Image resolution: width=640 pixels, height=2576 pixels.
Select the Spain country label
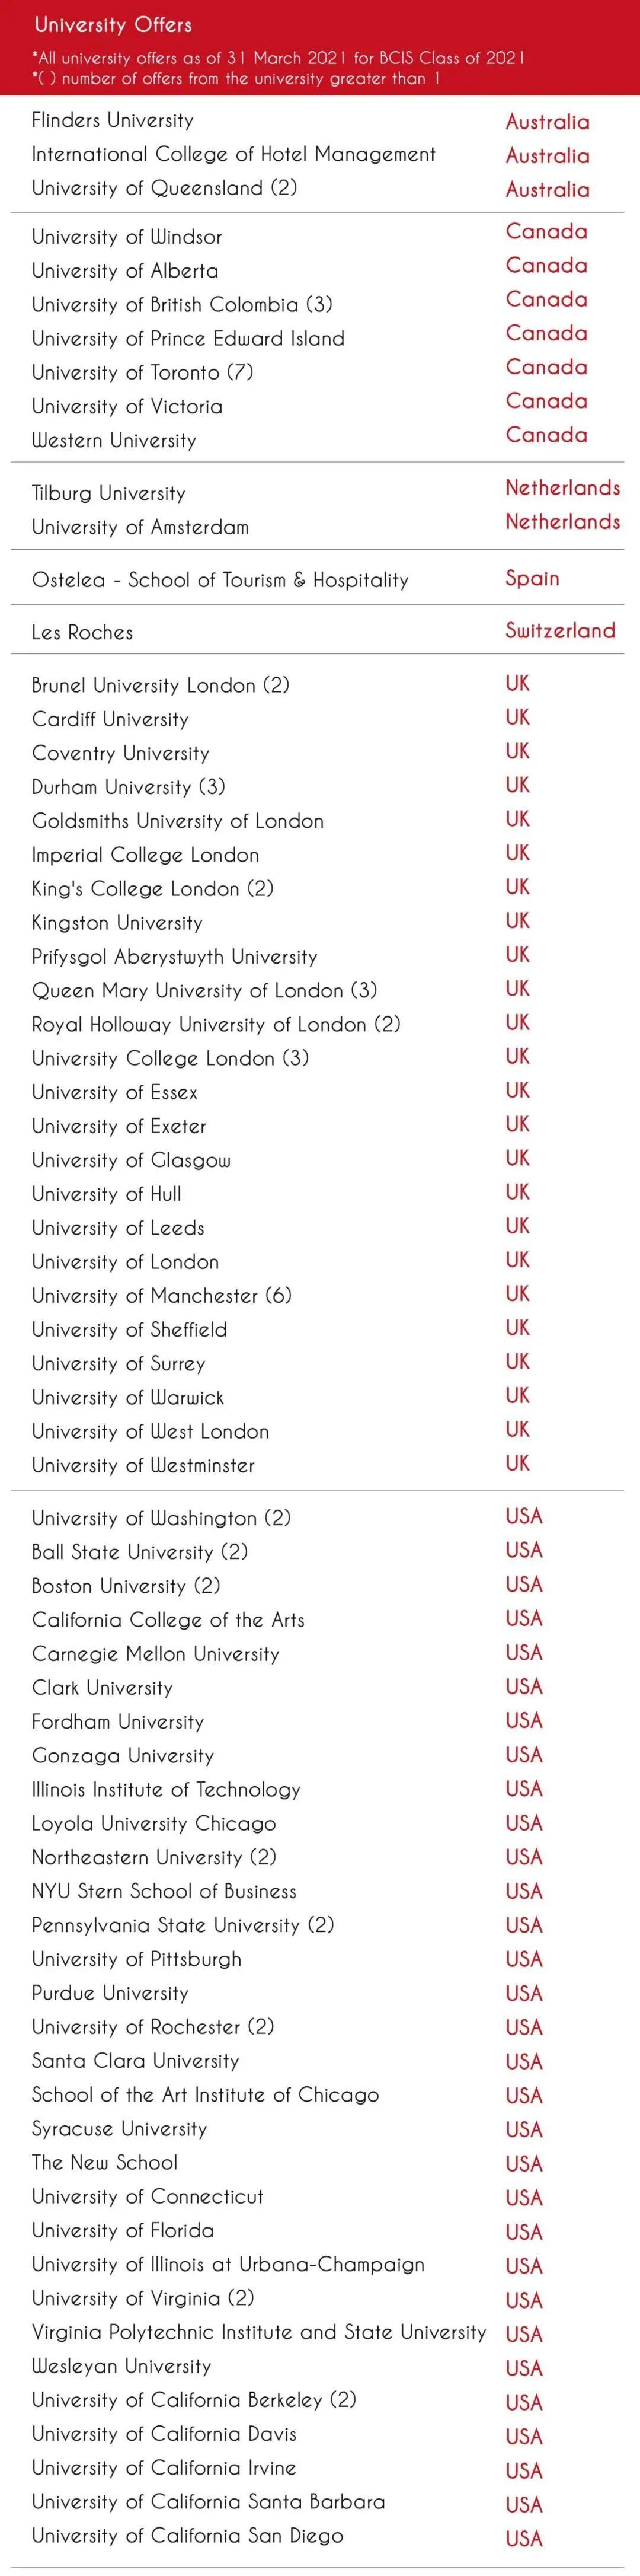coord(532,578)
